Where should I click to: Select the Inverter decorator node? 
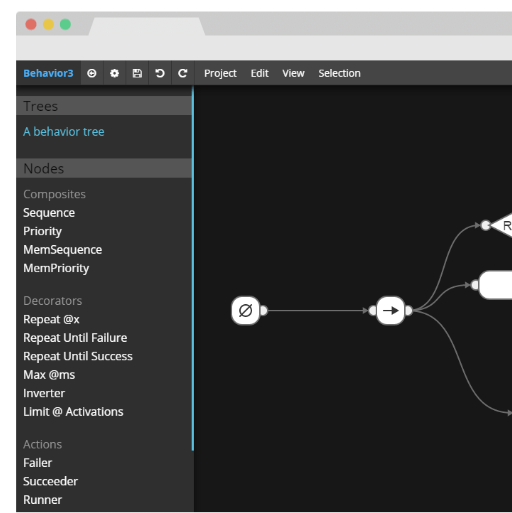coord(44,393)
